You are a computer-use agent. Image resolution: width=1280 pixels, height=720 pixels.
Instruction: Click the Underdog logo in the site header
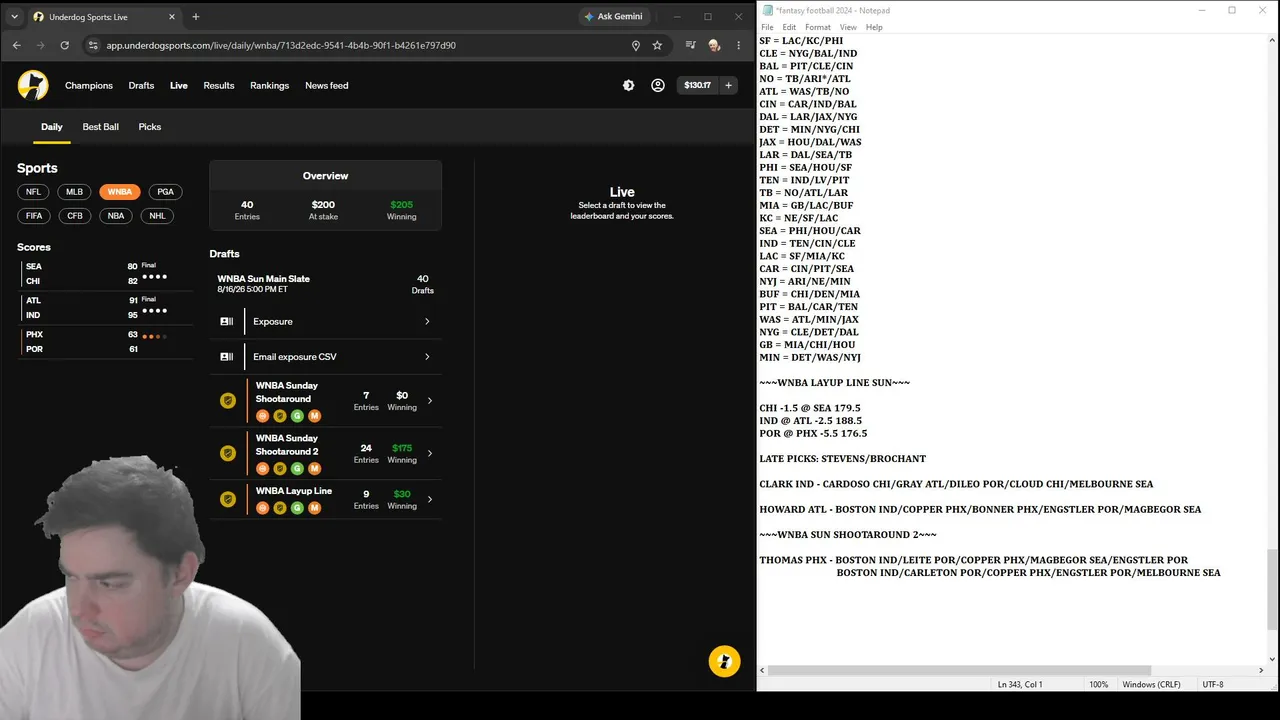(x=33, y=85)
